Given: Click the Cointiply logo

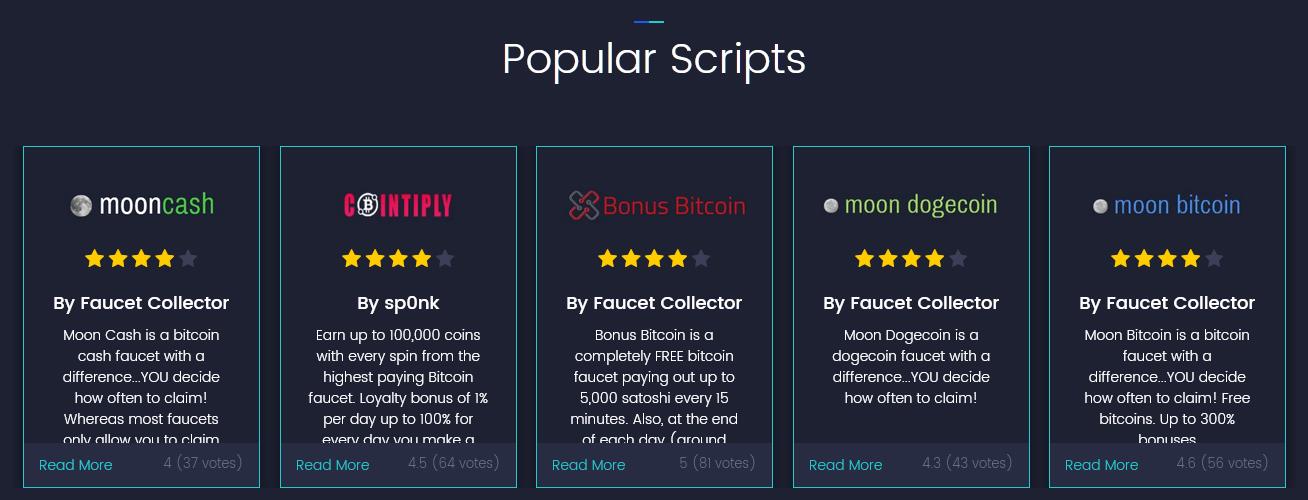Looking at the screenshot, I should 398,205.
